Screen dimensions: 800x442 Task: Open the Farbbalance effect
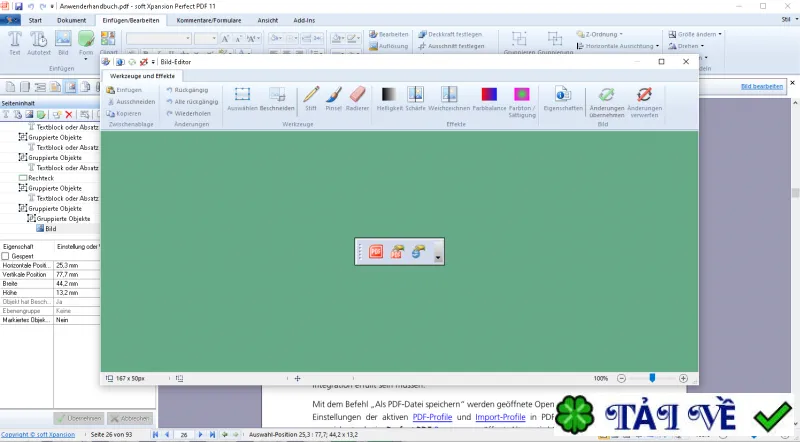click(x=489, y=99)
